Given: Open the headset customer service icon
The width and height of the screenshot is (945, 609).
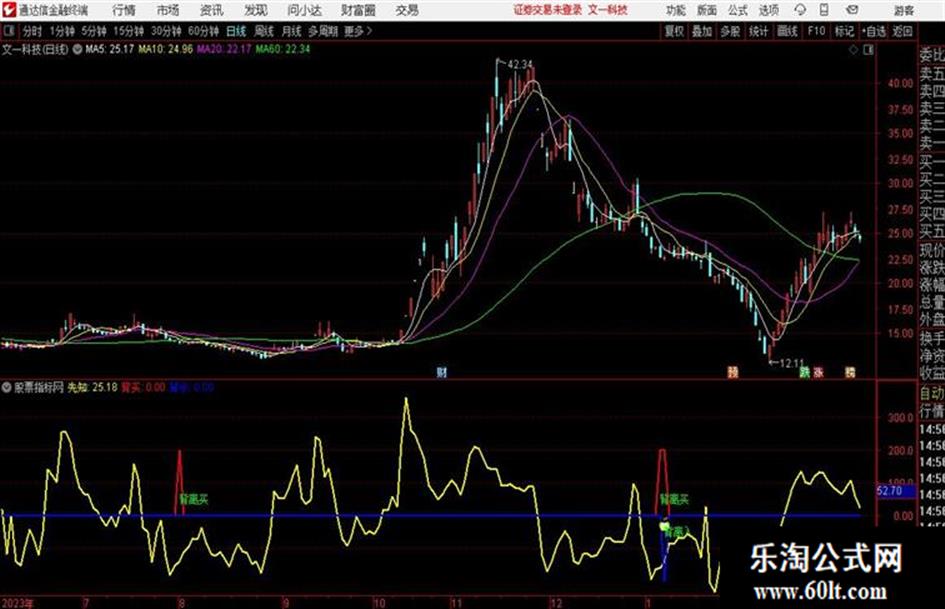Looking at the screenshot, I should coord(800,10).
